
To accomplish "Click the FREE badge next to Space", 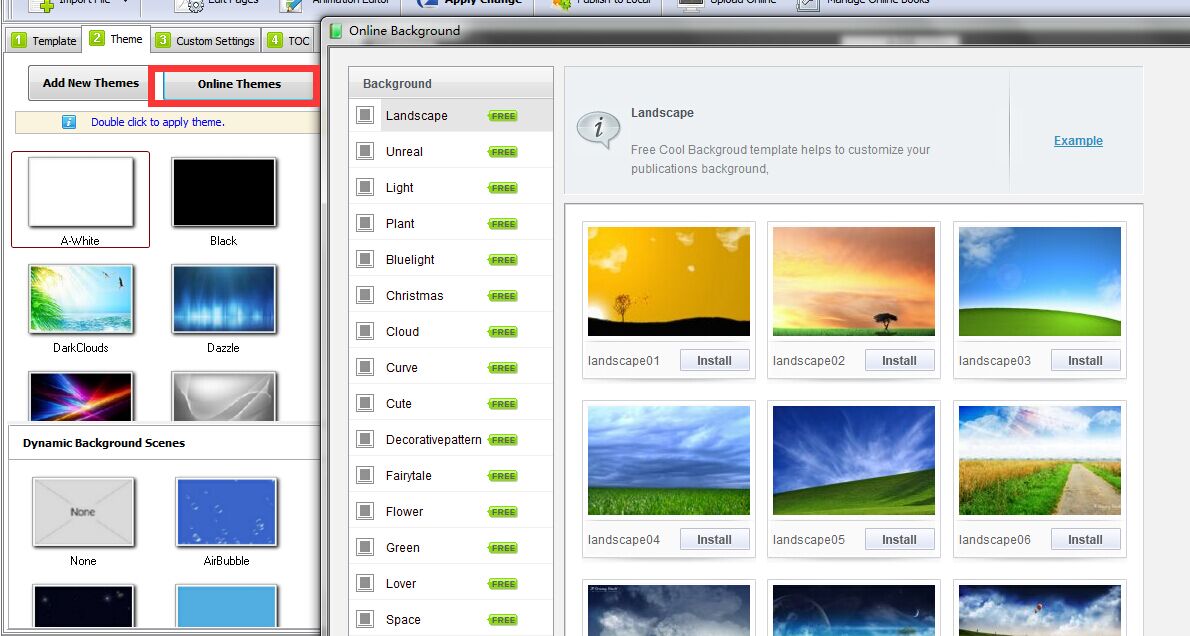I will (x=503, y=620).
